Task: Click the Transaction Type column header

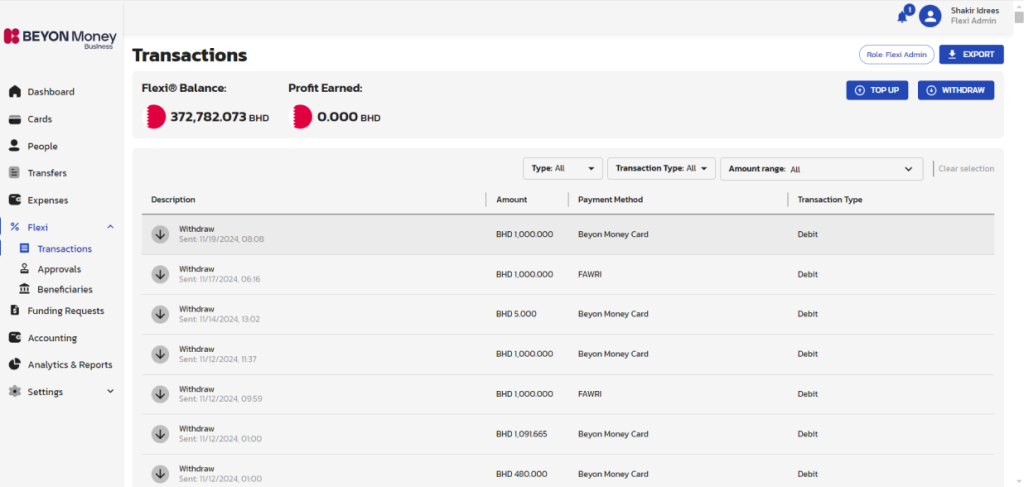Action: click(x=829, y=200)
